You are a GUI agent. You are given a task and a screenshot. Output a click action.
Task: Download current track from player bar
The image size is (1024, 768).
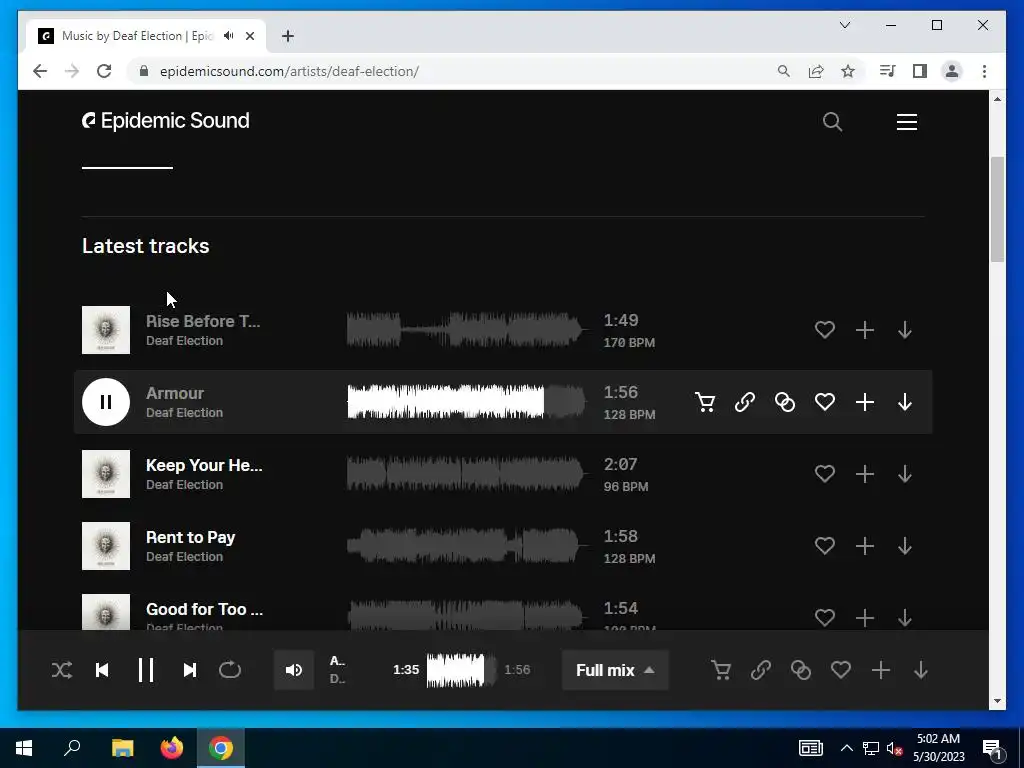pyautogui.click(x=921, y=670)
